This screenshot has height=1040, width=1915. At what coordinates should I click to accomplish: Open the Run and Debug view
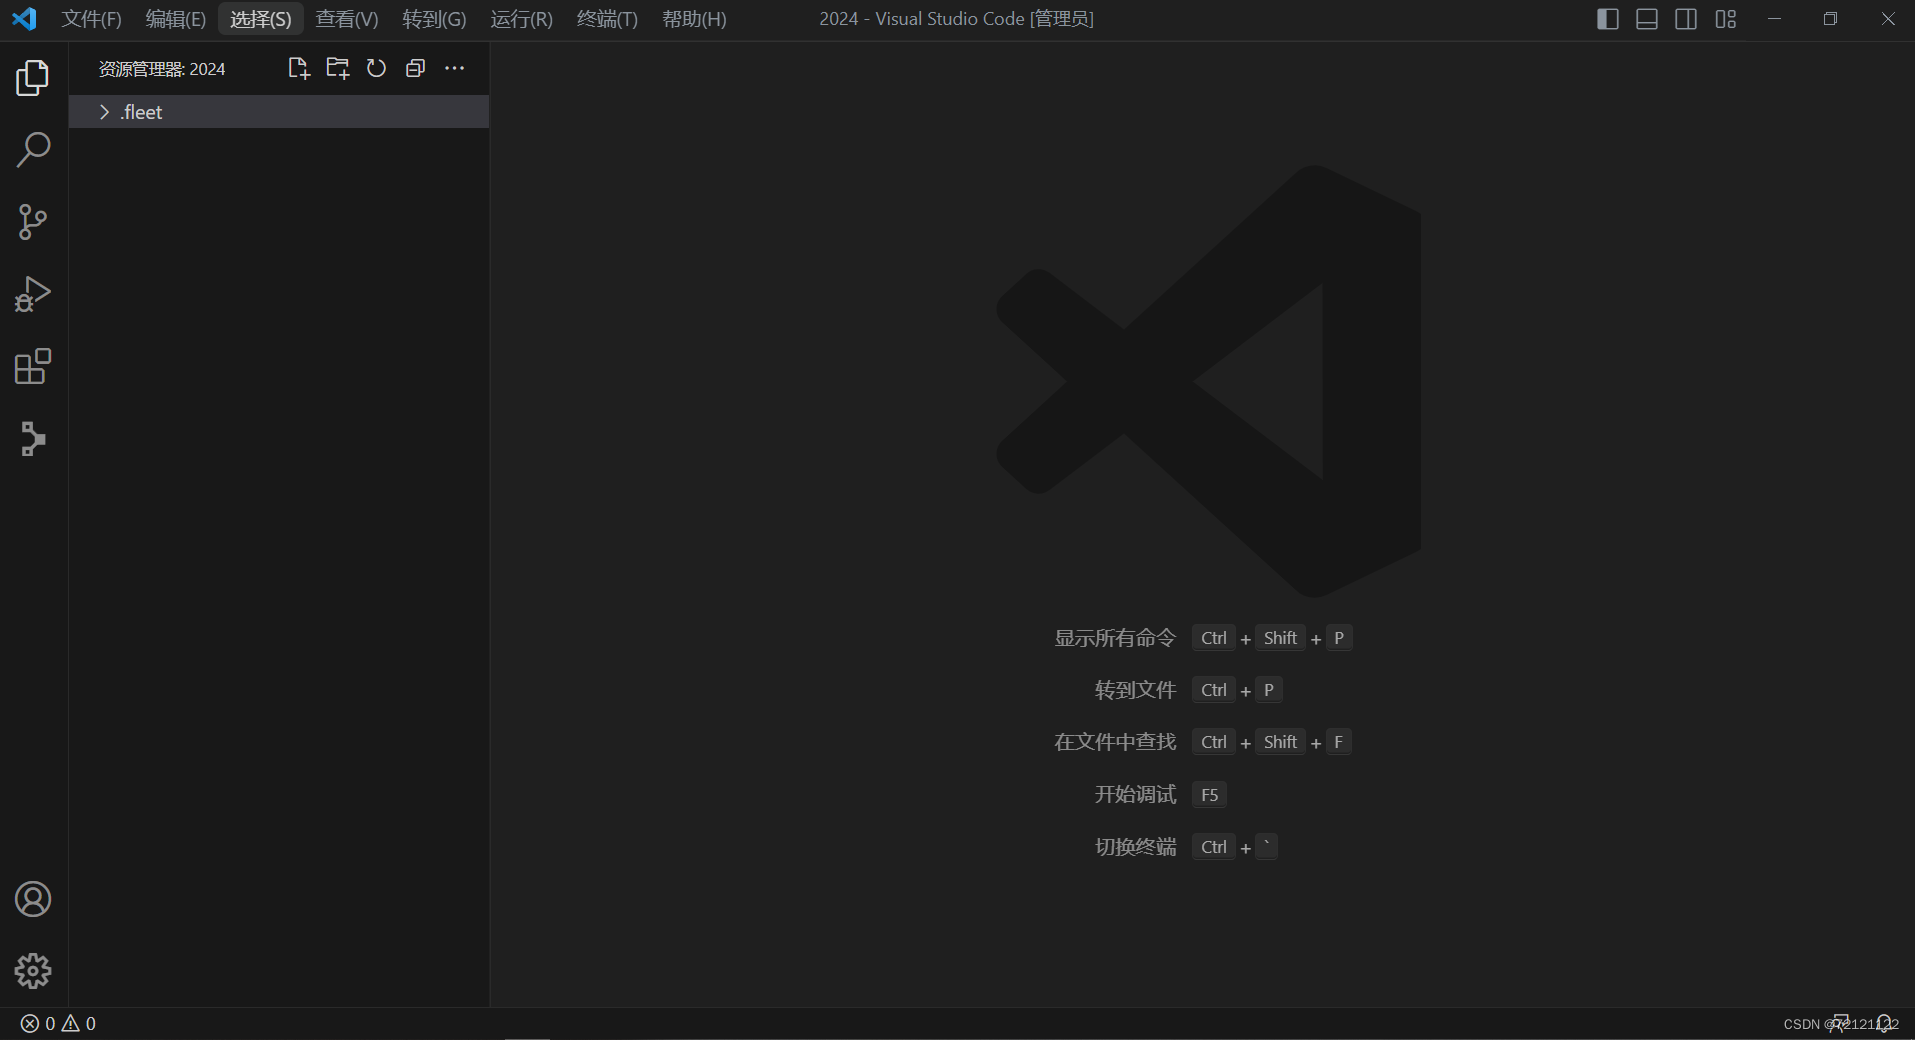(x=33, y=293)
